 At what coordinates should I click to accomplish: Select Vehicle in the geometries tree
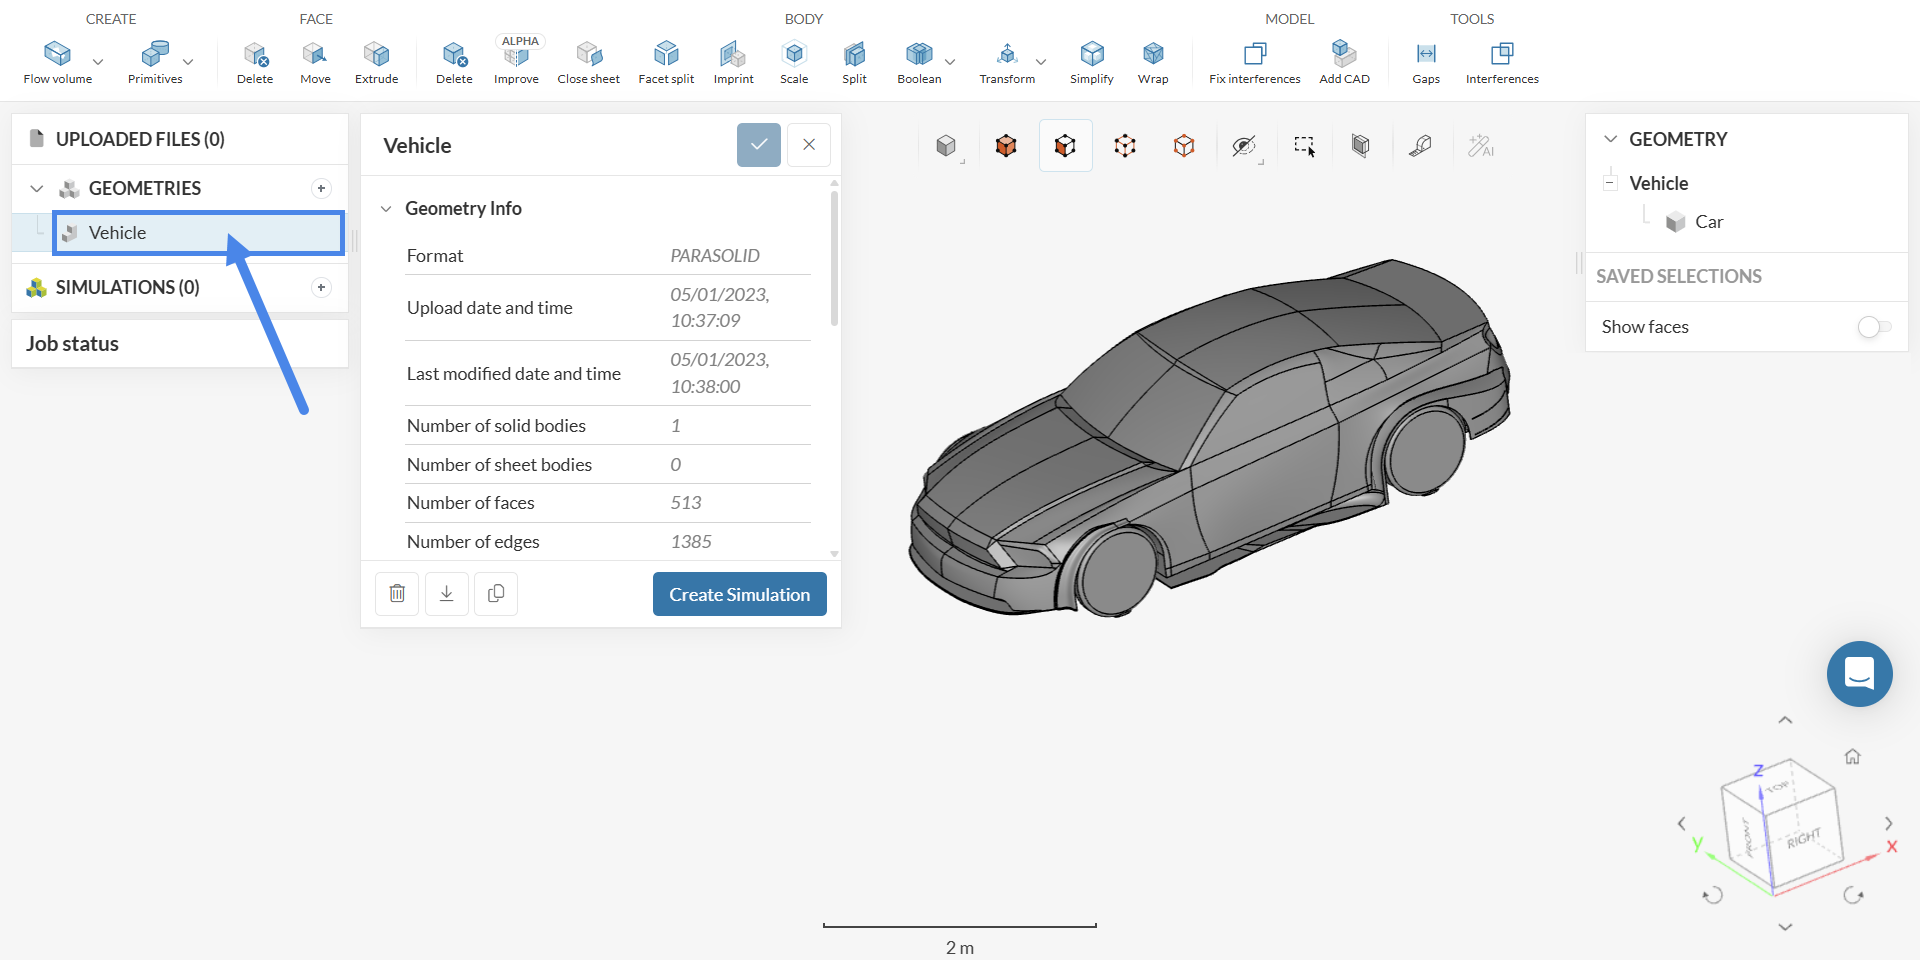click(118, 233)
